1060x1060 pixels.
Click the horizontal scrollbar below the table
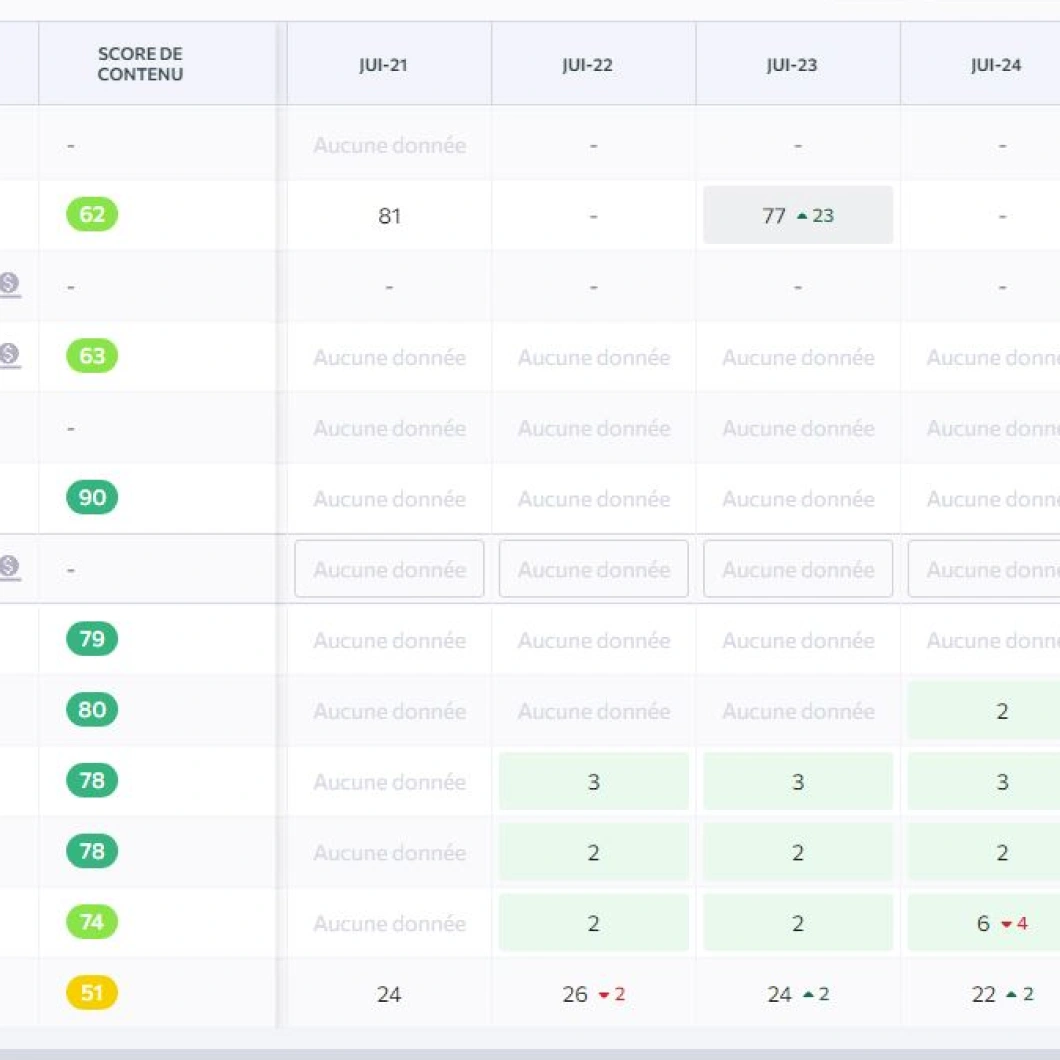coord(530,1054)
